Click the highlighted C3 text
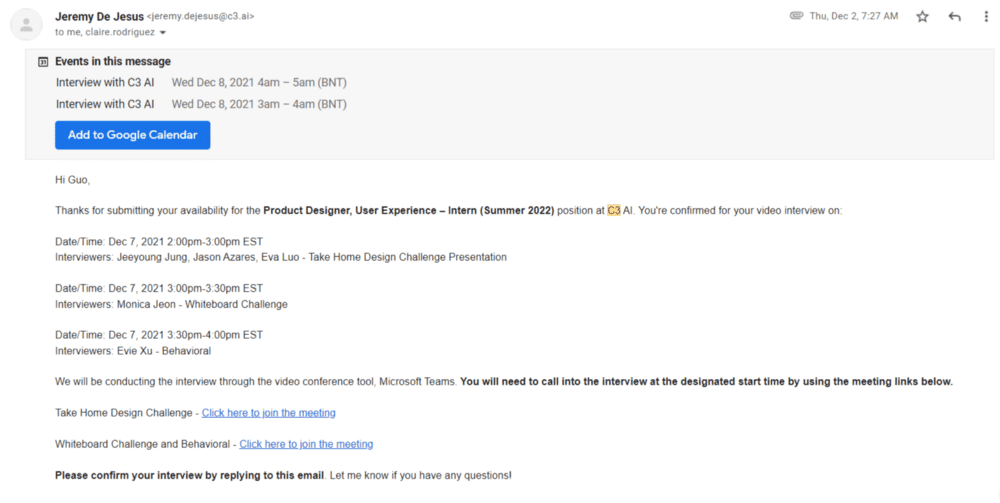The height and width of the screenshot is (503, 1000). click(614, 210)
